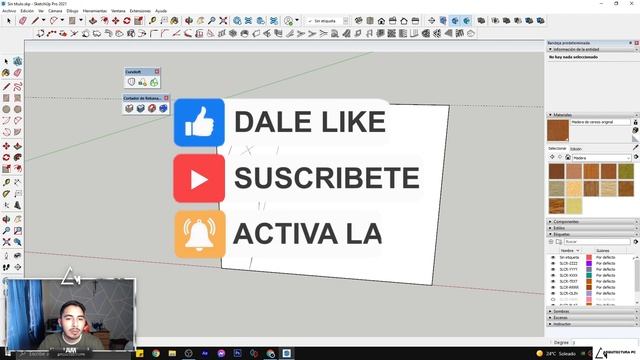This screenshot has width=640, height=360.
Task: Open the 3D Warehouse
Action: [237, 20]
